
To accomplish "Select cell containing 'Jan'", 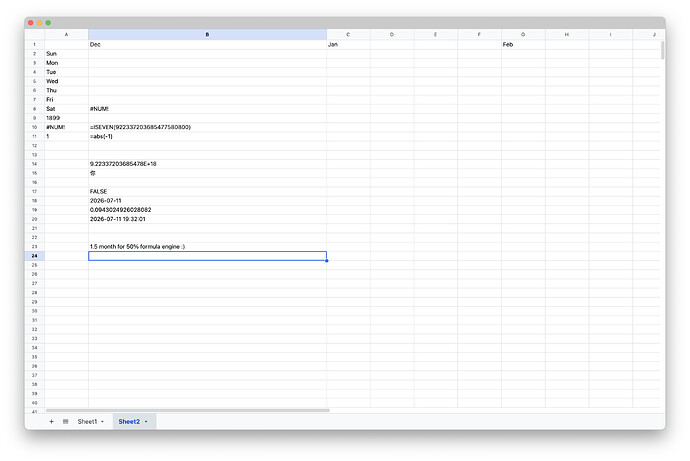I will [348, 44].
